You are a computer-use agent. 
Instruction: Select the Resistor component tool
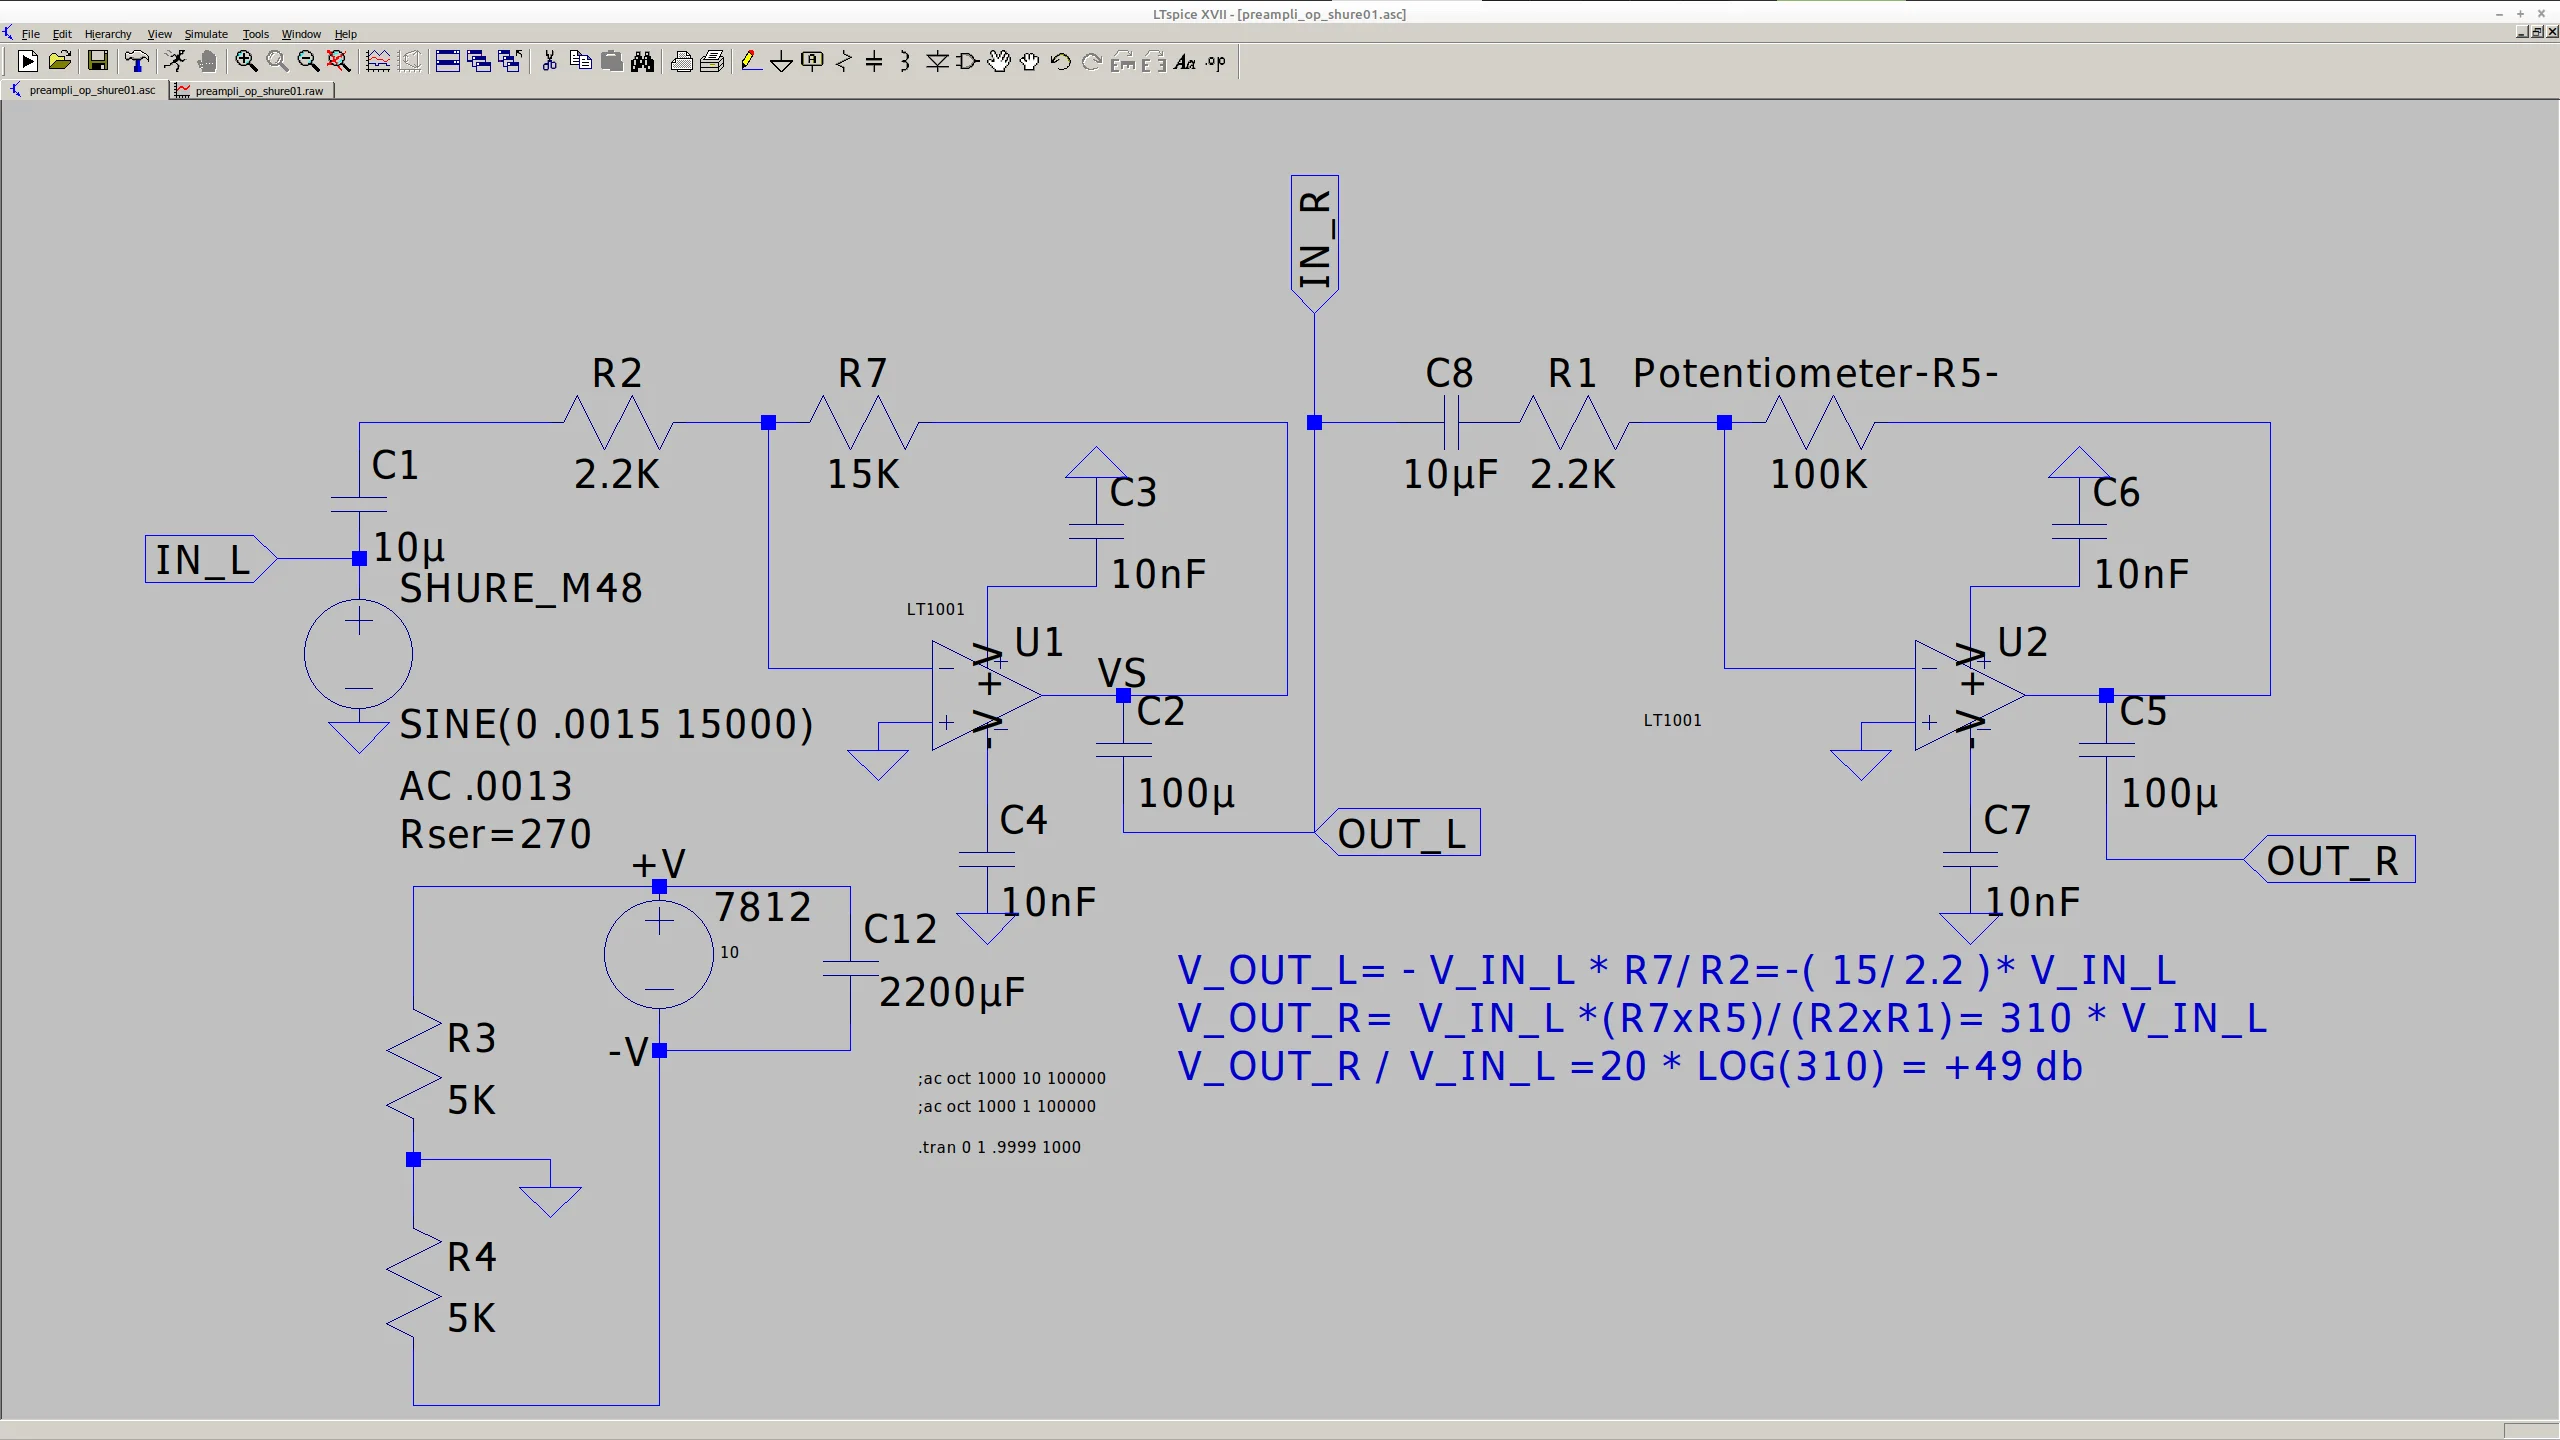(843, 62)
